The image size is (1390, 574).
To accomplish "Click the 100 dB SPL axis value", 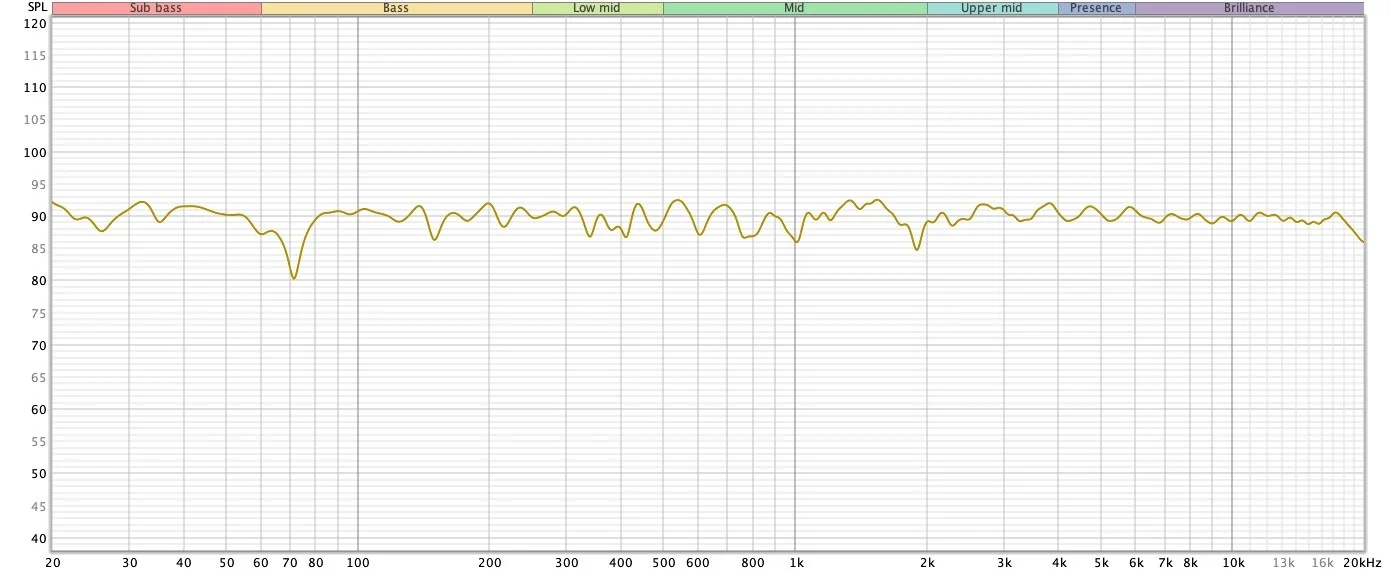I will click(x=36, y=152).
